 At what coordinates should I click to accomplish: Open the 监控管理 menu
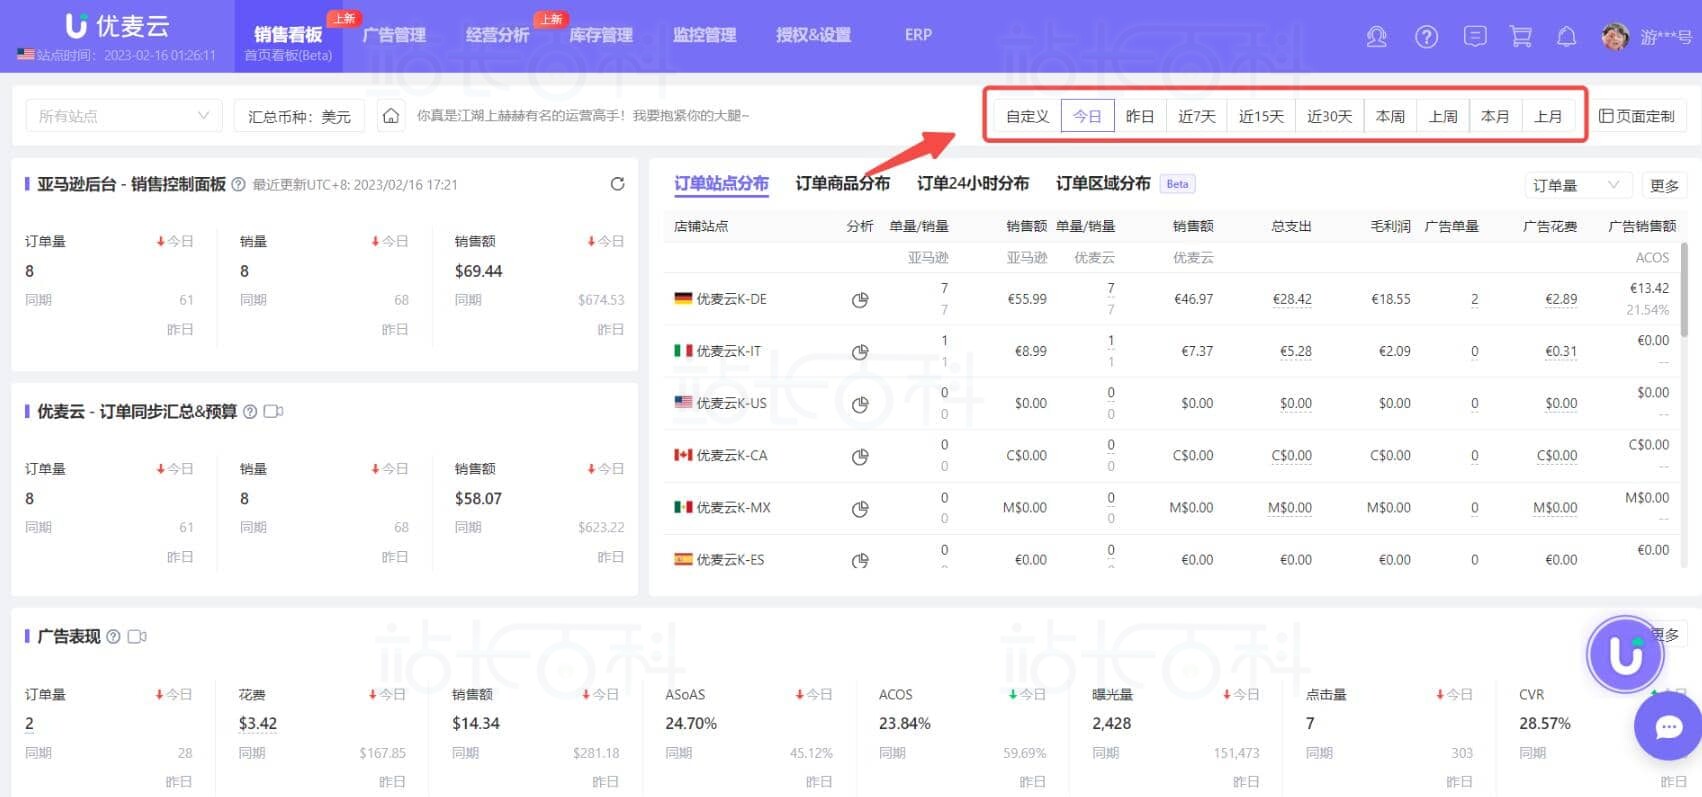click(x=704, y=35)
